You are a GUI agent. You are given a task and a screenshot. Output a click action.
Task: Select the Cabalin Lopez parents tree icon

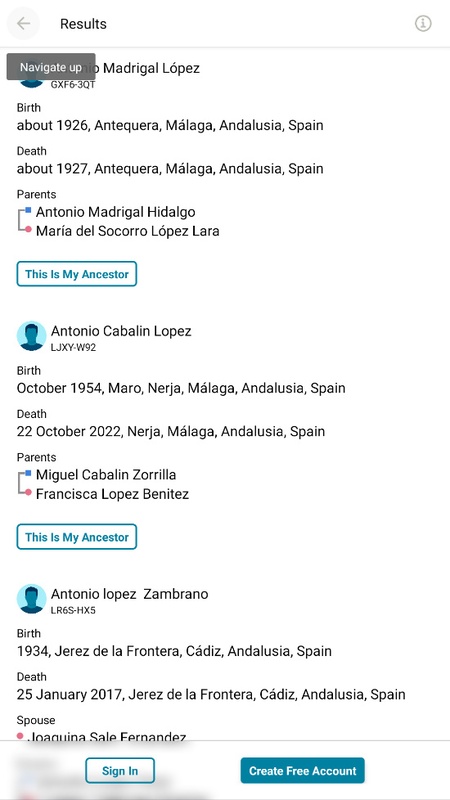click(25, 483)
